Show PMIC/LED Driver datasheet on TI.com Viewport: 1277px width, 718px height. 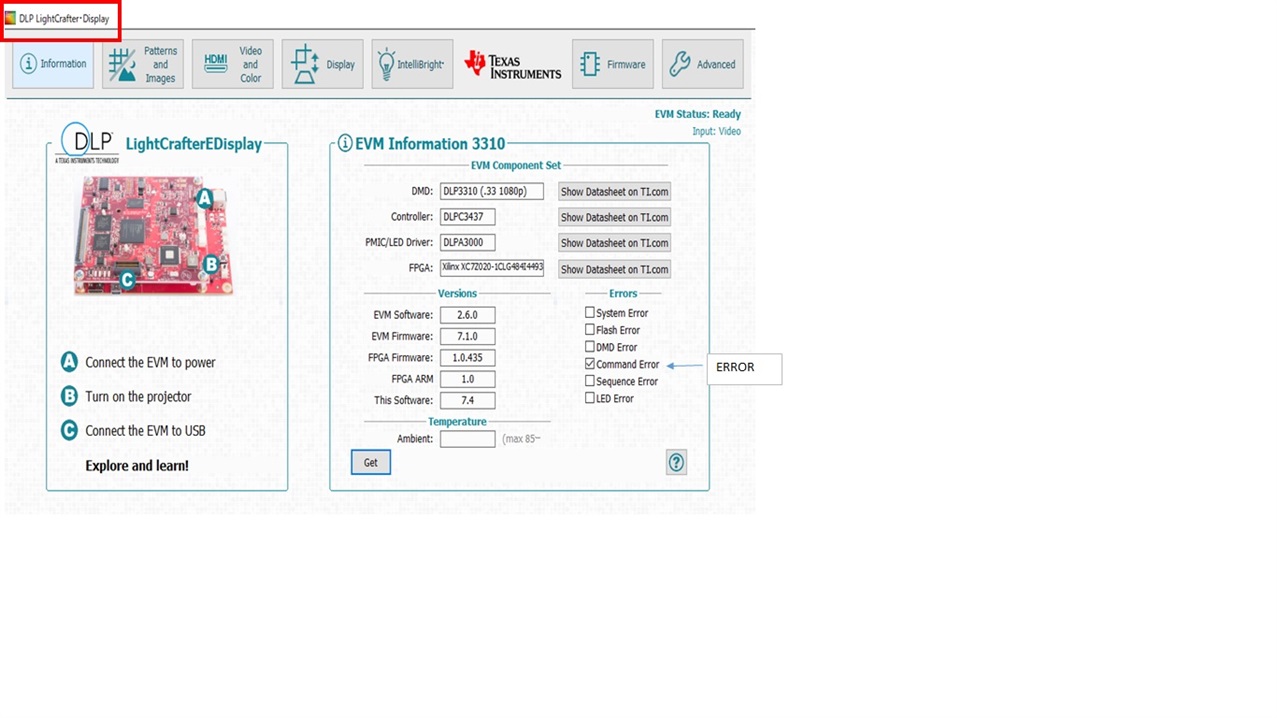pos(614,243)
